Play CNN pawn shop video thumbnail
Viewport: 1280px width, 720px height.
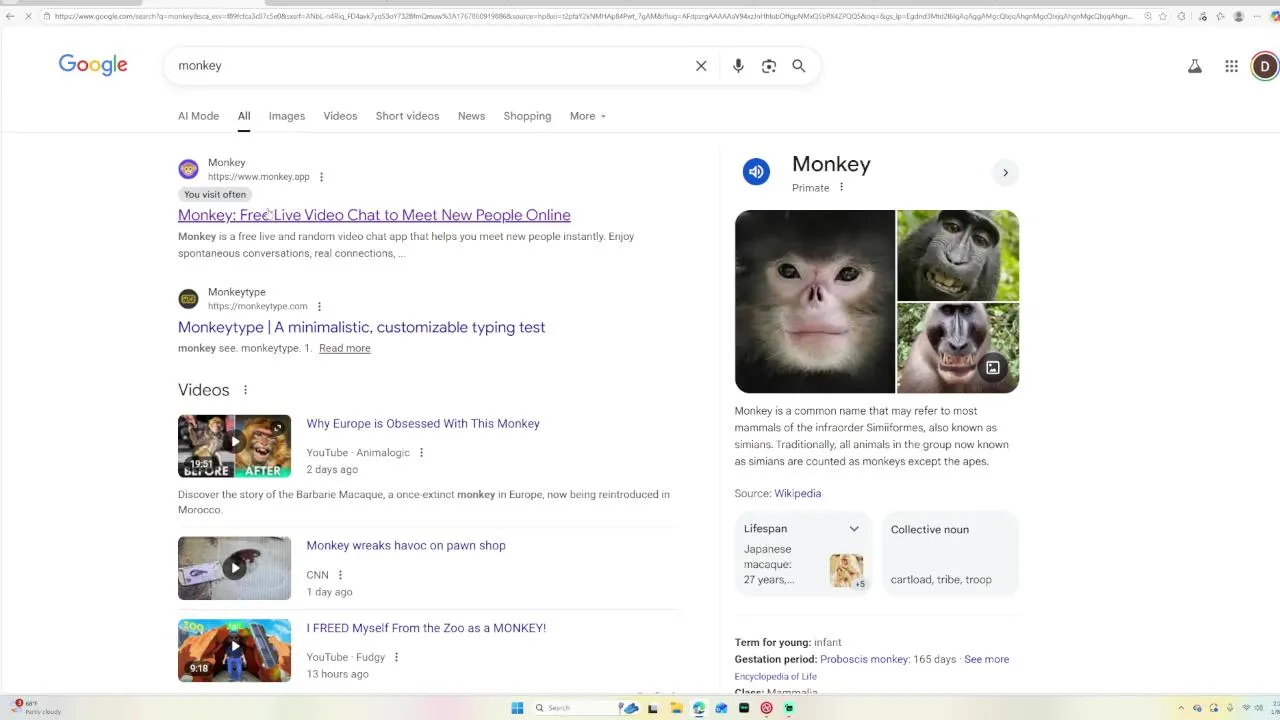pos(234,568)
